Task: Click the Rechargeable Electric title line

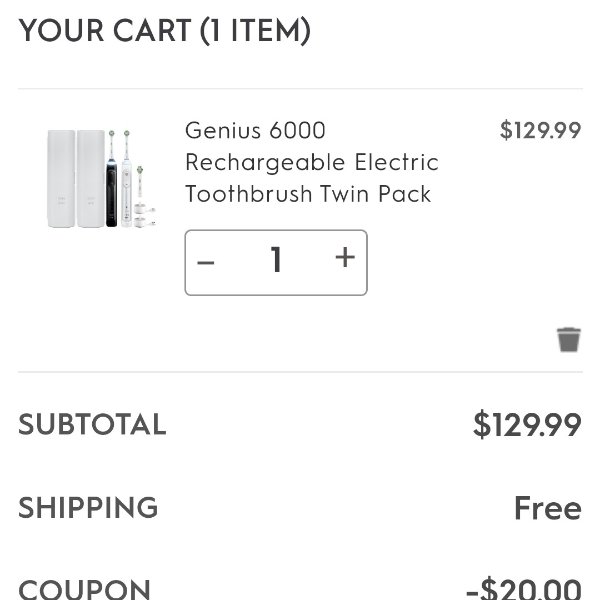Action: click(x=312, y=163)
